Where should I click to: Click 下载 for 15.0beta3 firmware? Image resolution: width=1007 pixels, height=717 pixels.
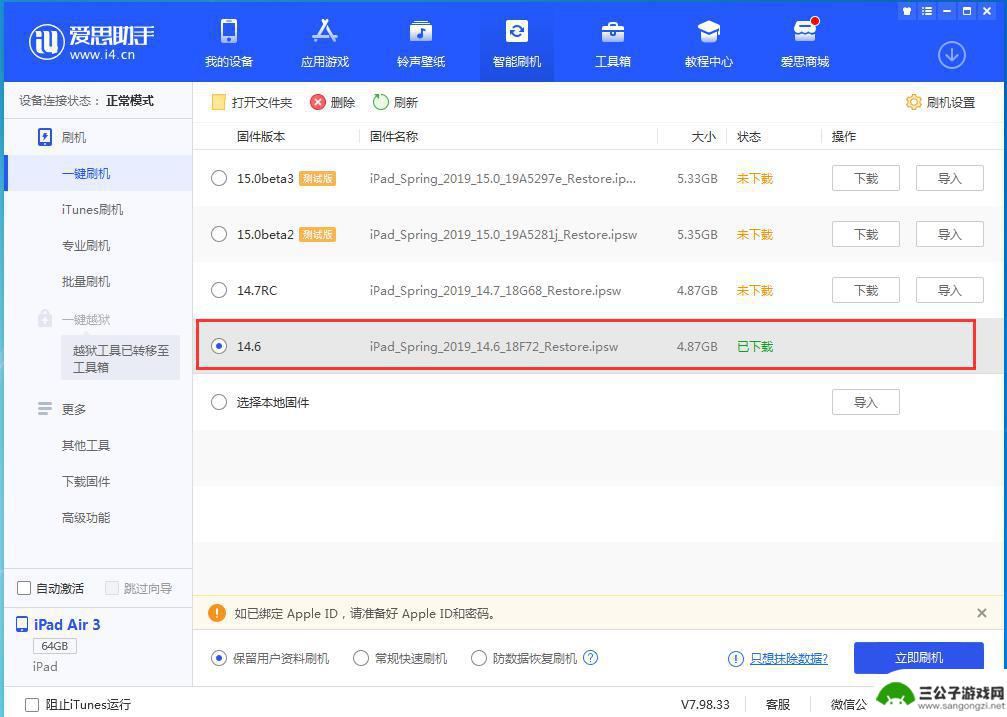[866, 178]
